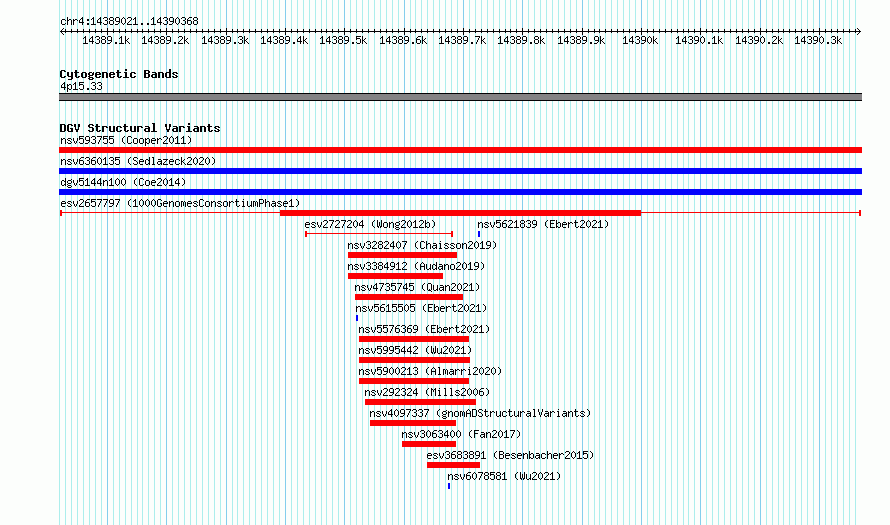This screenshot has height=525, width=890.
Task: Click the nsv593755 (Cooper2011) red variant bar
Action: tap(460, 150)
